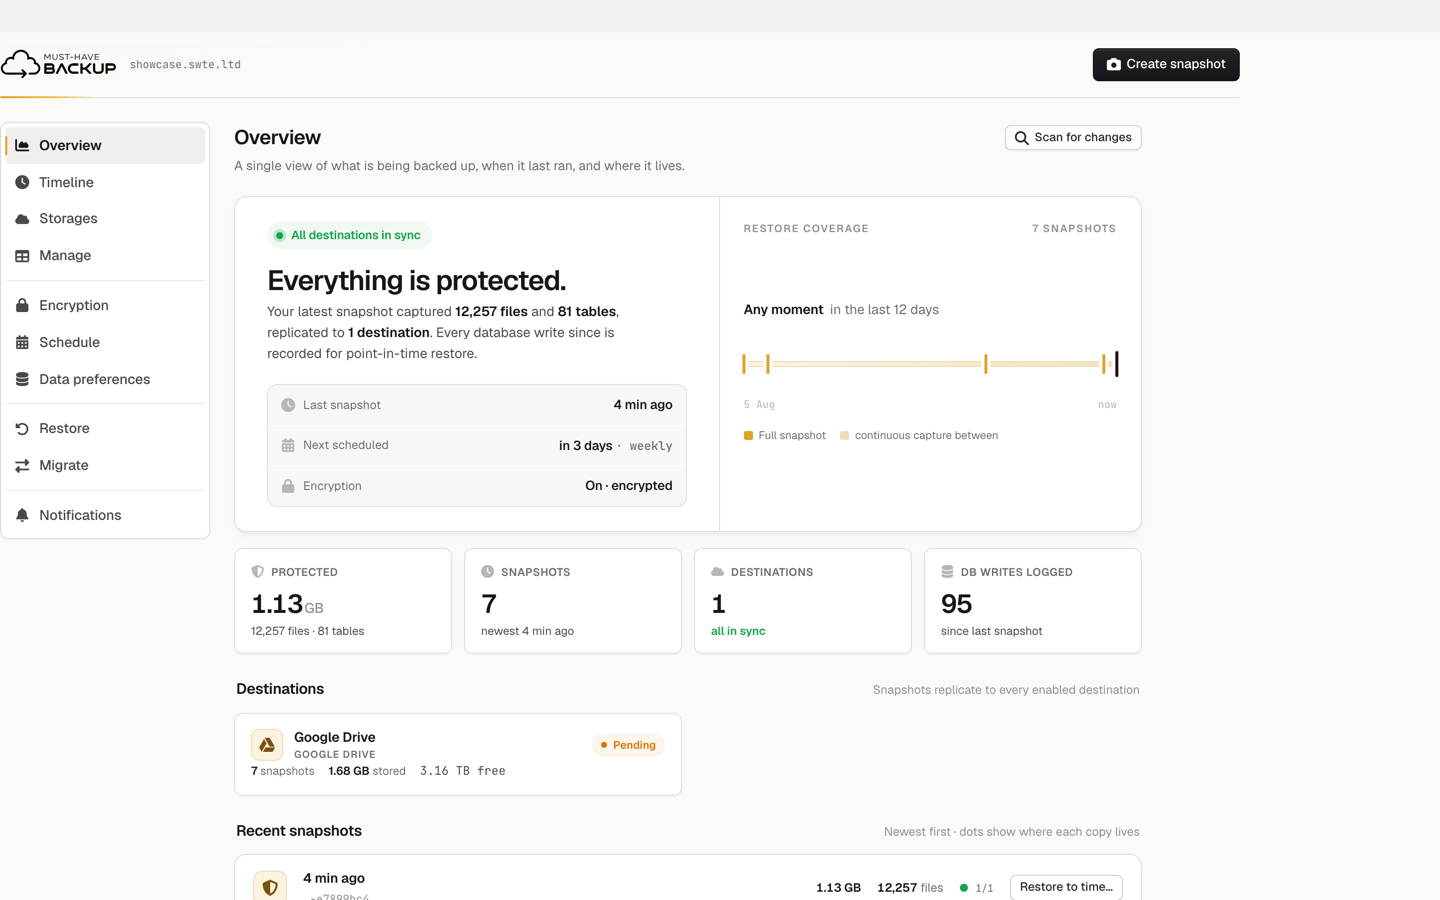Click the Restore circular arrow icon
The height and width of the screenshot is (900, 1440).
pyautogui.click(x=22, y=428)
